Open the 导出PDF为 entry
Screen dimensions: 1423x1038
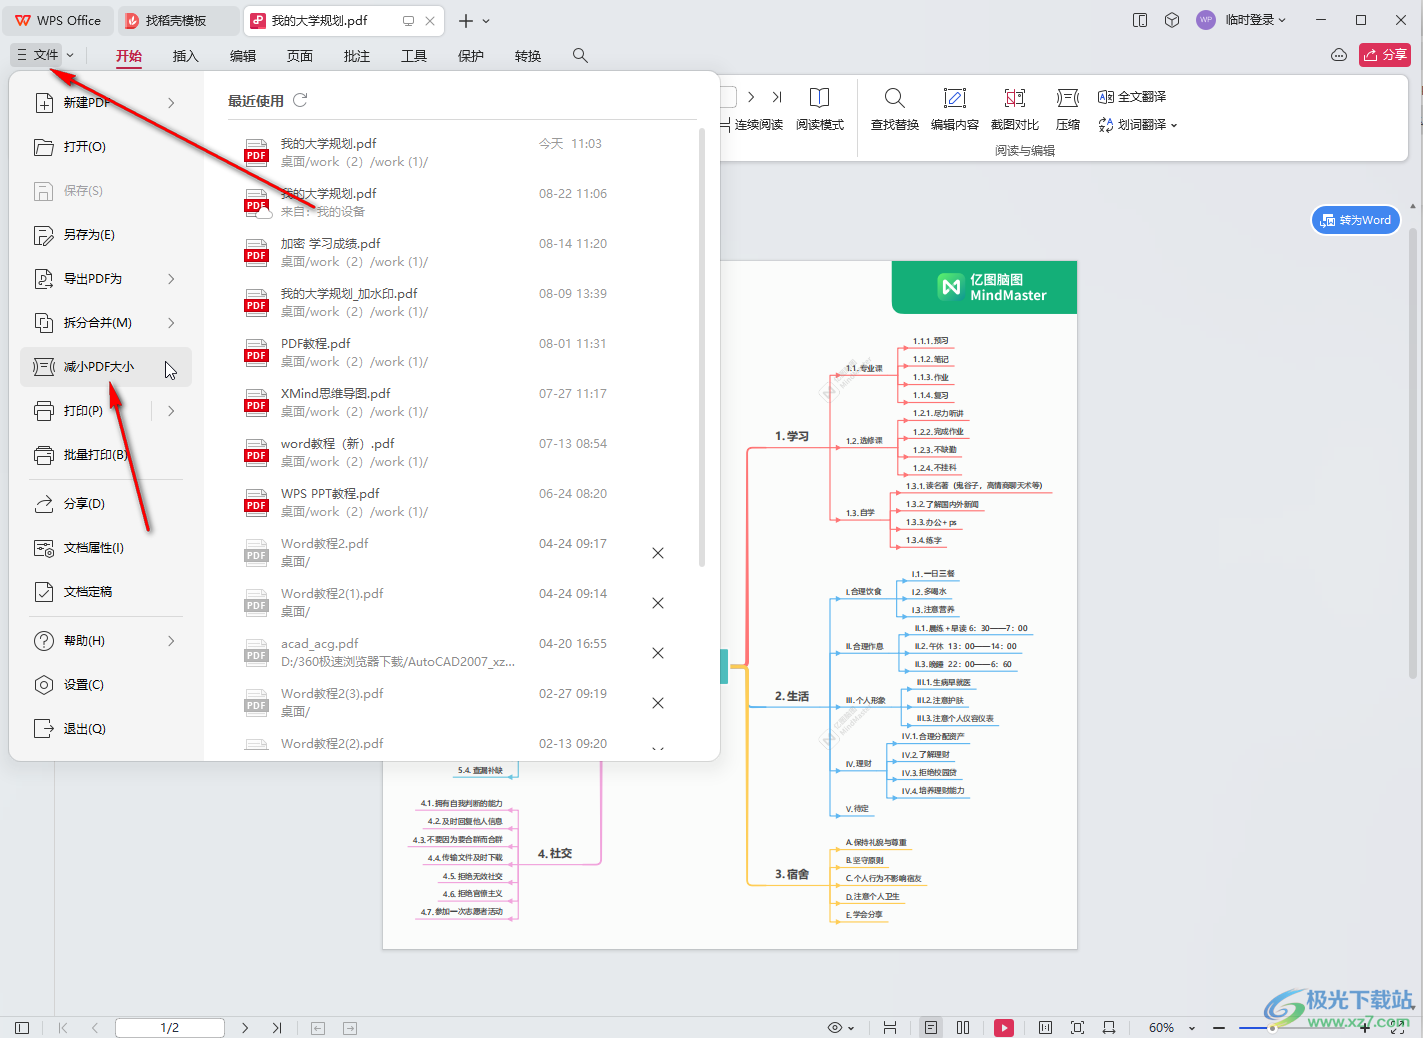pyautogui.click(x=106, y=278)
